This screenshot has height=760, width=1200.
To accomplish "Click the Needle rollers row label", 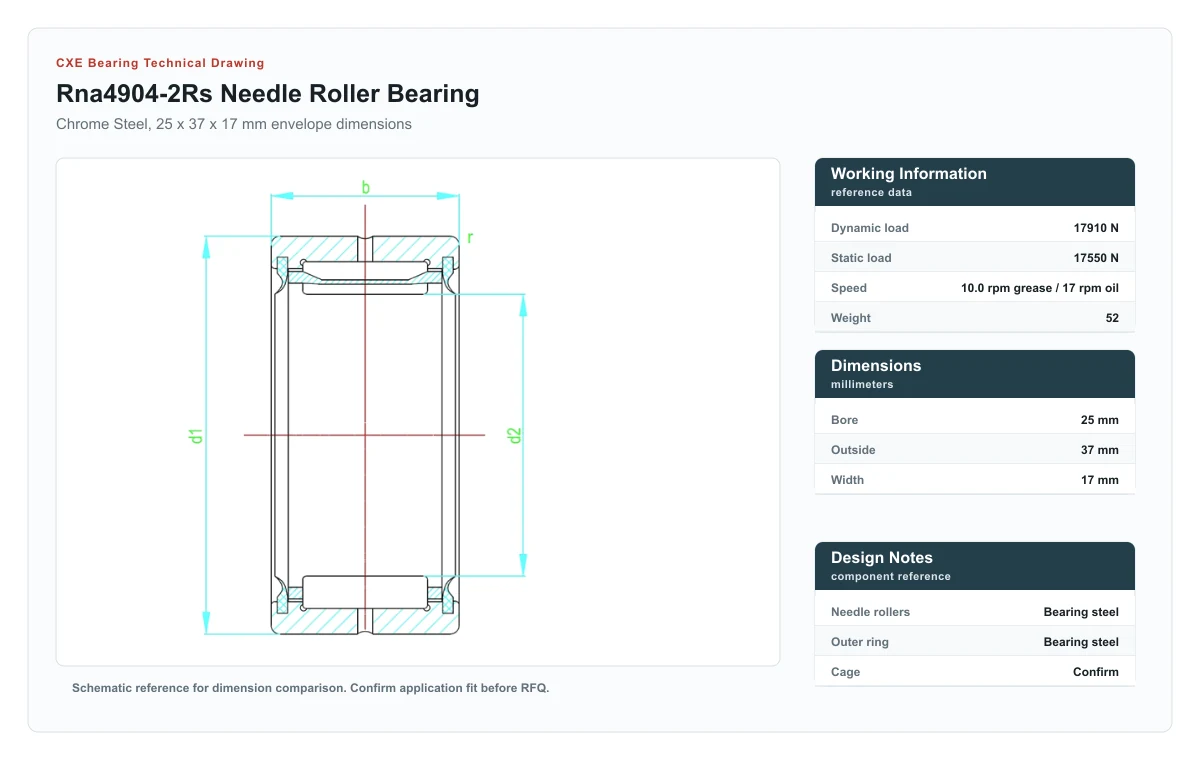I will (x=871, y=612).
